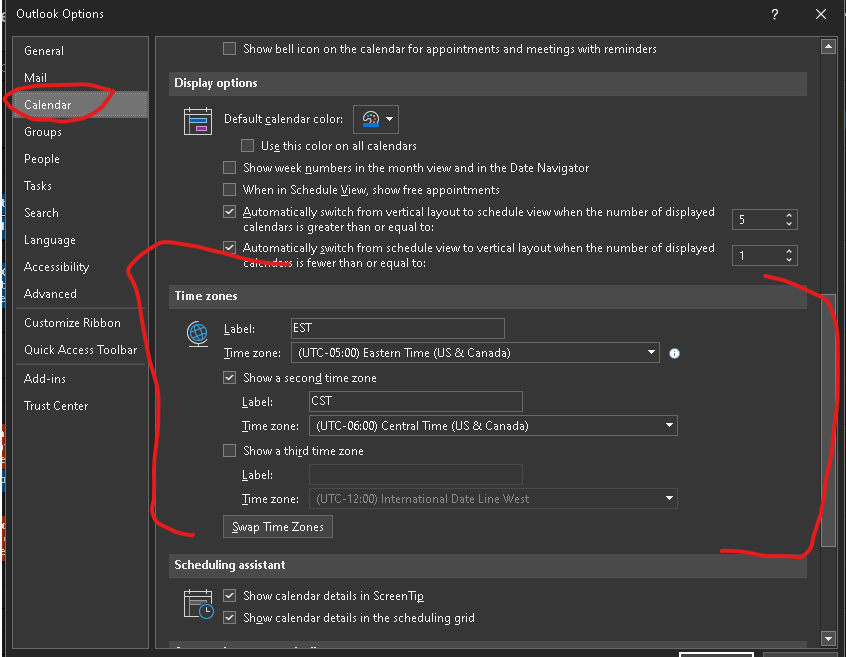Click the scrollbar down arrow
This screenshot has width=846, height=657.
[x=828, y=639]
